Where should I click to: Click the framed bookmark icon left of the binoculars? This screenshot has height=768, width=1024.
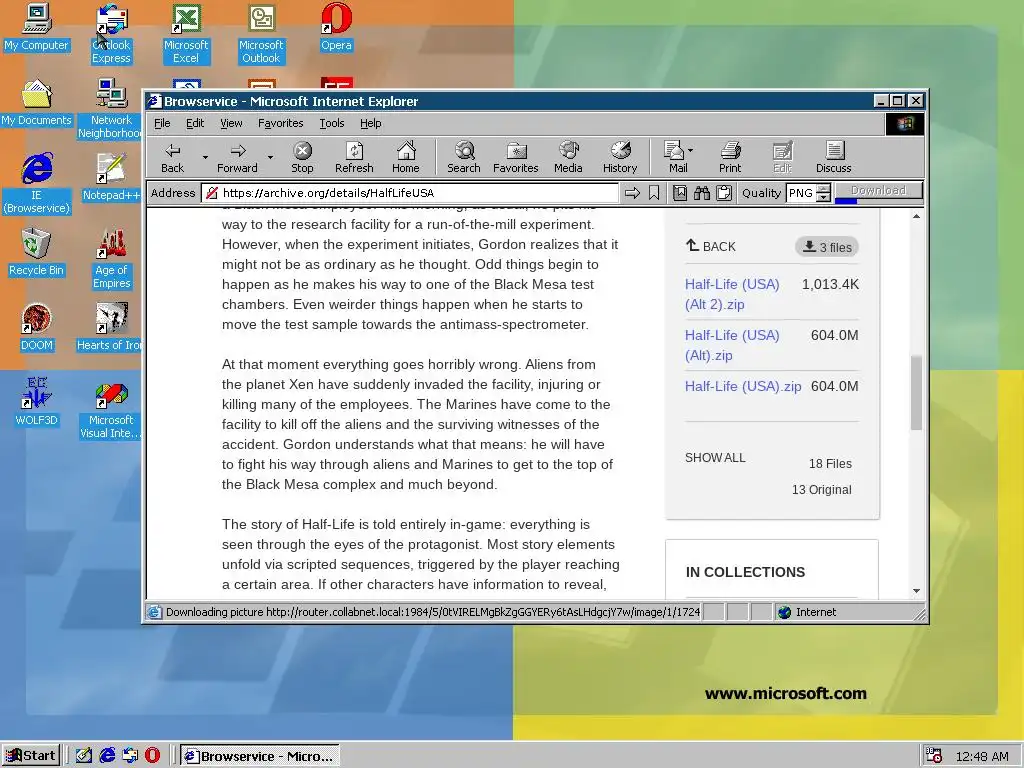[680, 193]
